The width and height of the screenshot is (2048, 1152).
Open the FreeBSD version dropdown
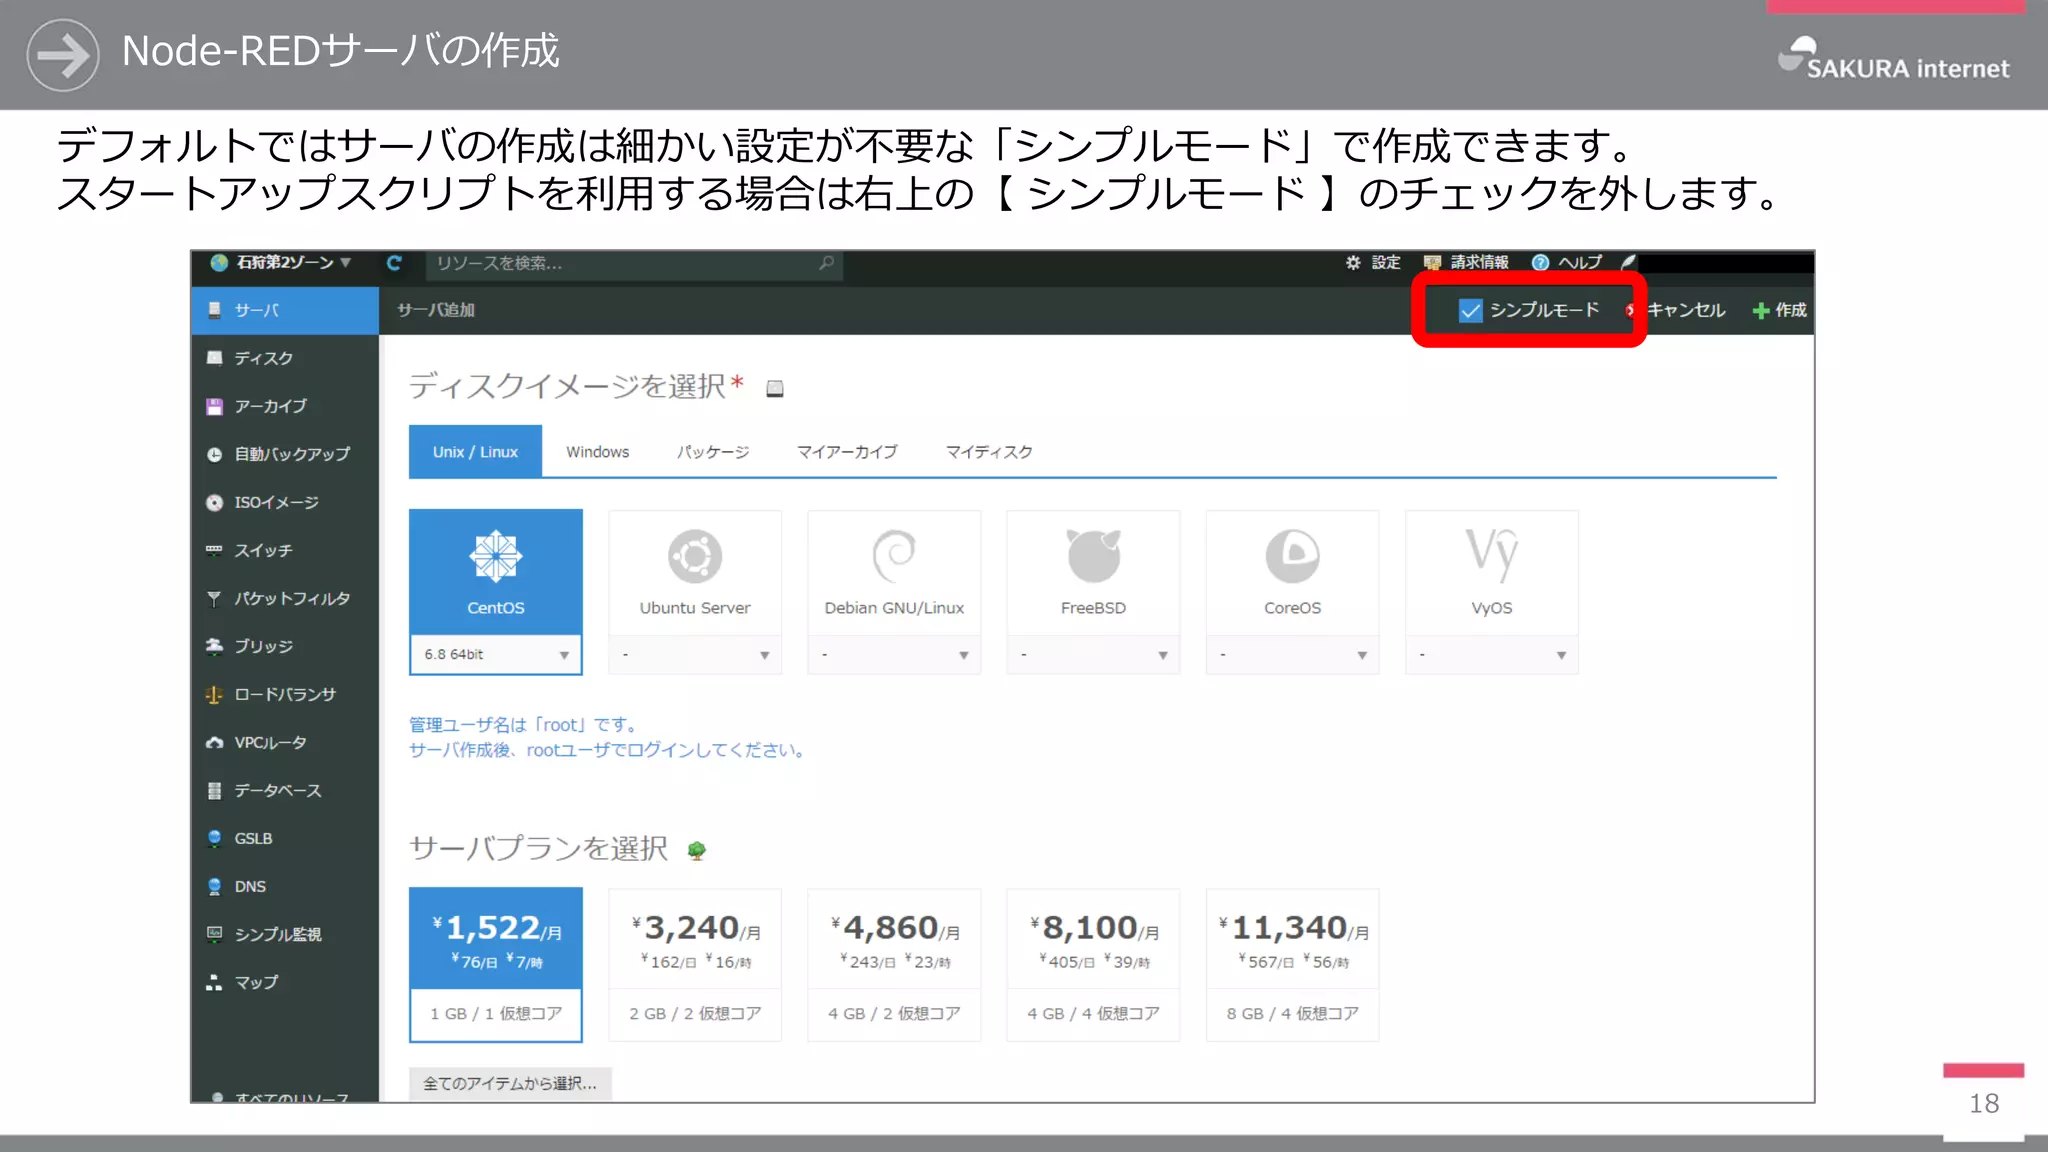click(1093, 655)
